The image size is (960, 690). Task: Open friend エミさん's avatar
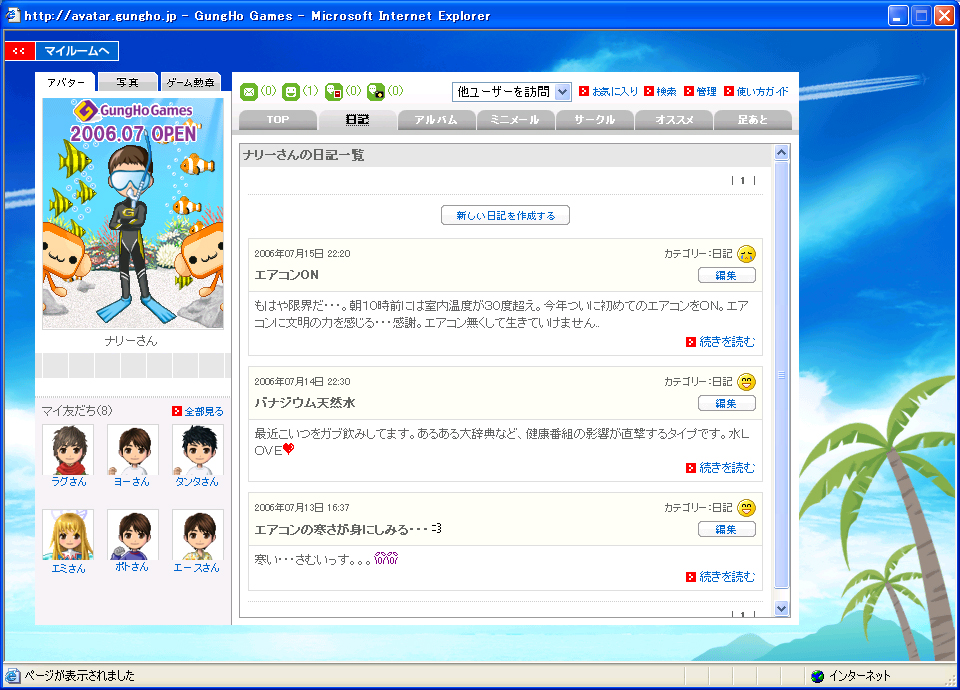[x=68, y=535]
